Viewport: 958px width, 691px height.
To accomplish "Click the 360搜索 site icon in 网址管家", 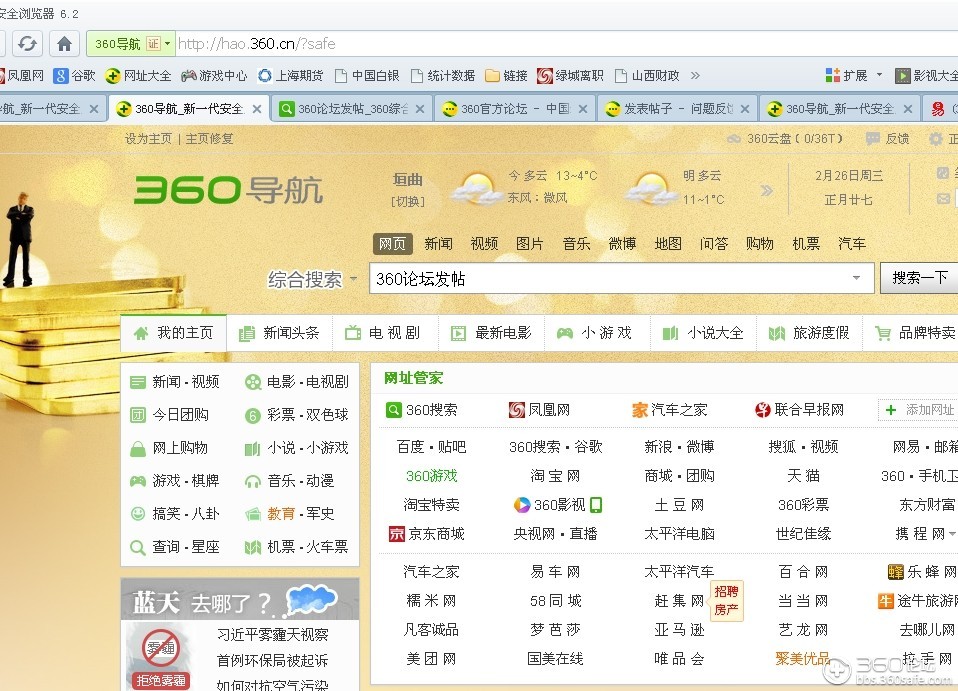I will tap(393, 410).
